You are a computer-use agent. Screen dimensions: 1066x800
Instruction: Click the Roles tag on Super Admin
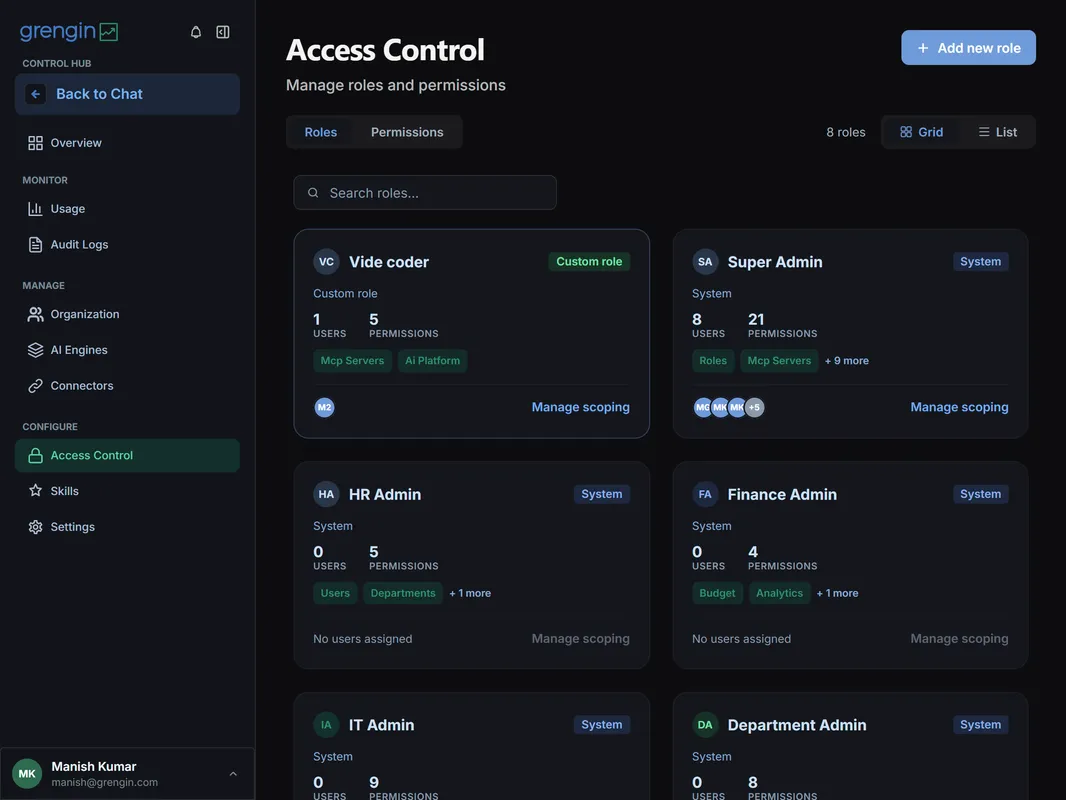click(x=712, y=361)
